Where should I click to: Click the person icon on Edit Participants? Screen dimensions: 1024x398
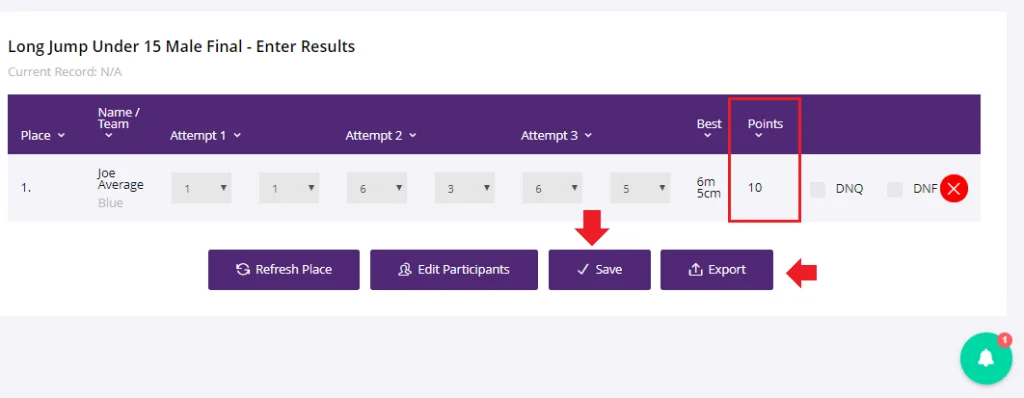click(404, 269)
